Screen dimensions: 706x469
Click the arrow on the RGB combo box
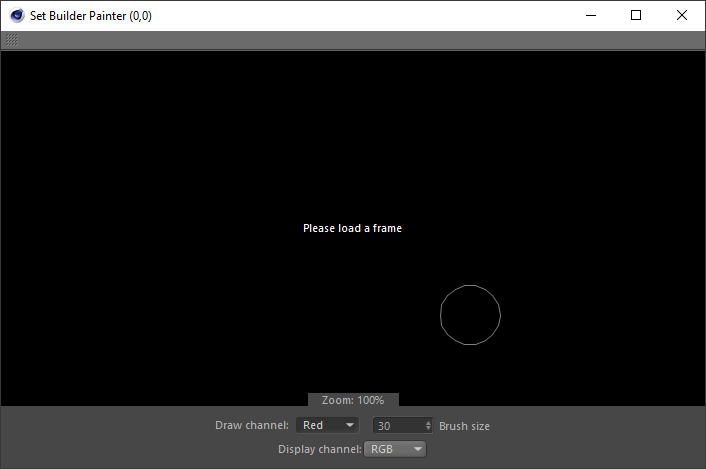(417, 449)
